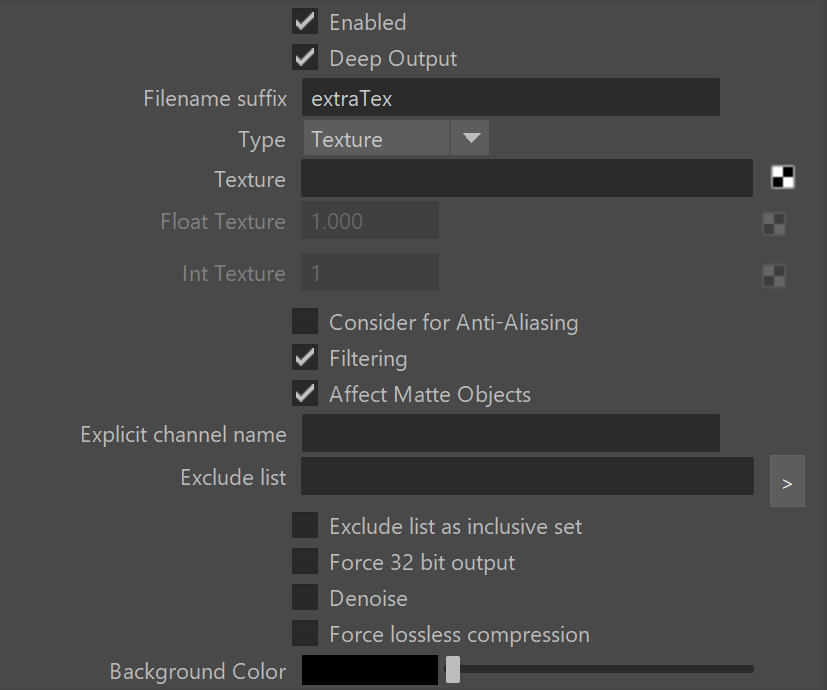Check Force 32 bit output

[305, 561]
